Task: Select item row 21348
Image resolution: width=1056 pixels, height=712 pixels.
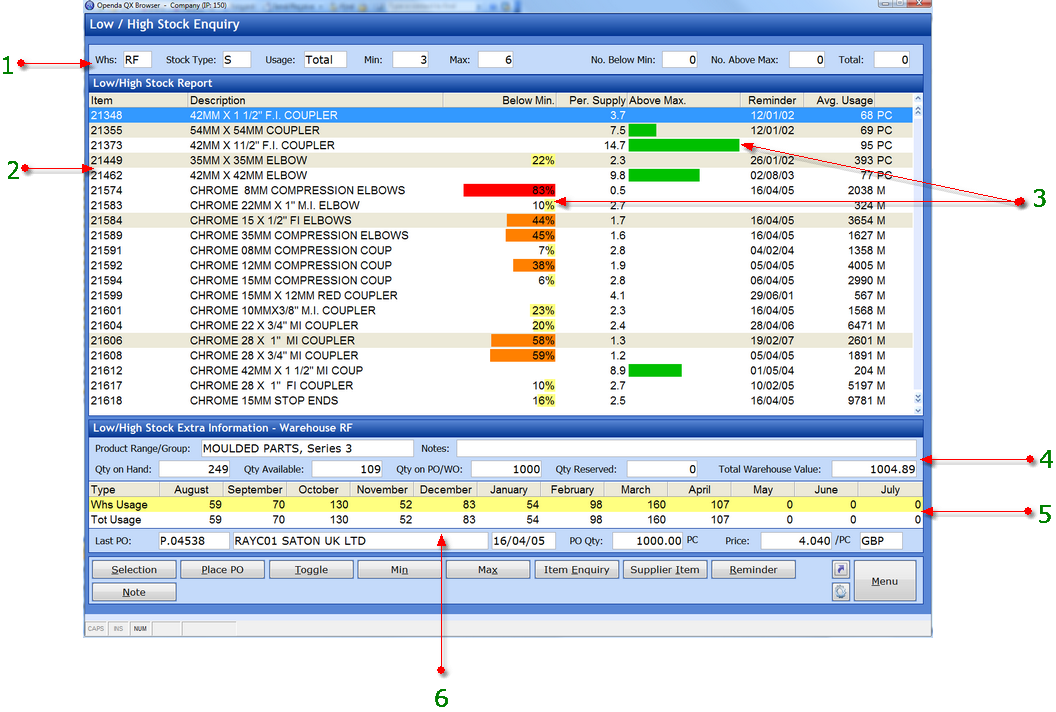Action: tap(501, 115)
